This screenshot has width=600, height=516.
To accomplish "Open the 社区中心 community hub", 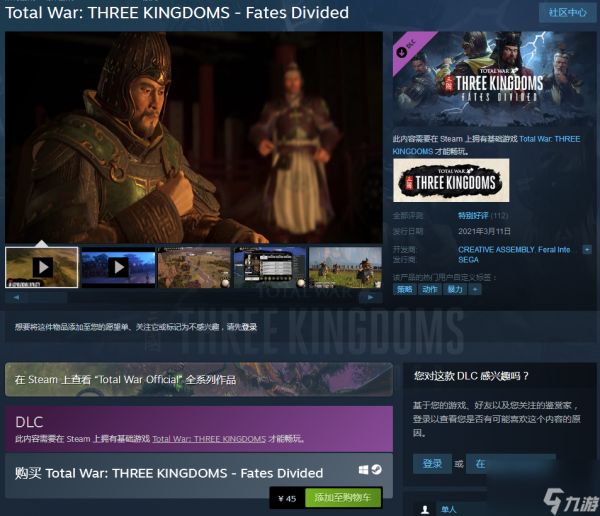I will click(567, 13).
